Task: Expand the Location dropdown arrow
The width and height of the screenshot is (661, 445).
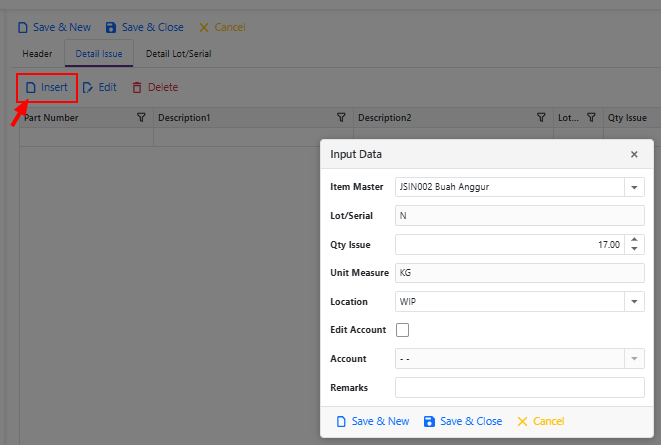Action: [634, 302]
